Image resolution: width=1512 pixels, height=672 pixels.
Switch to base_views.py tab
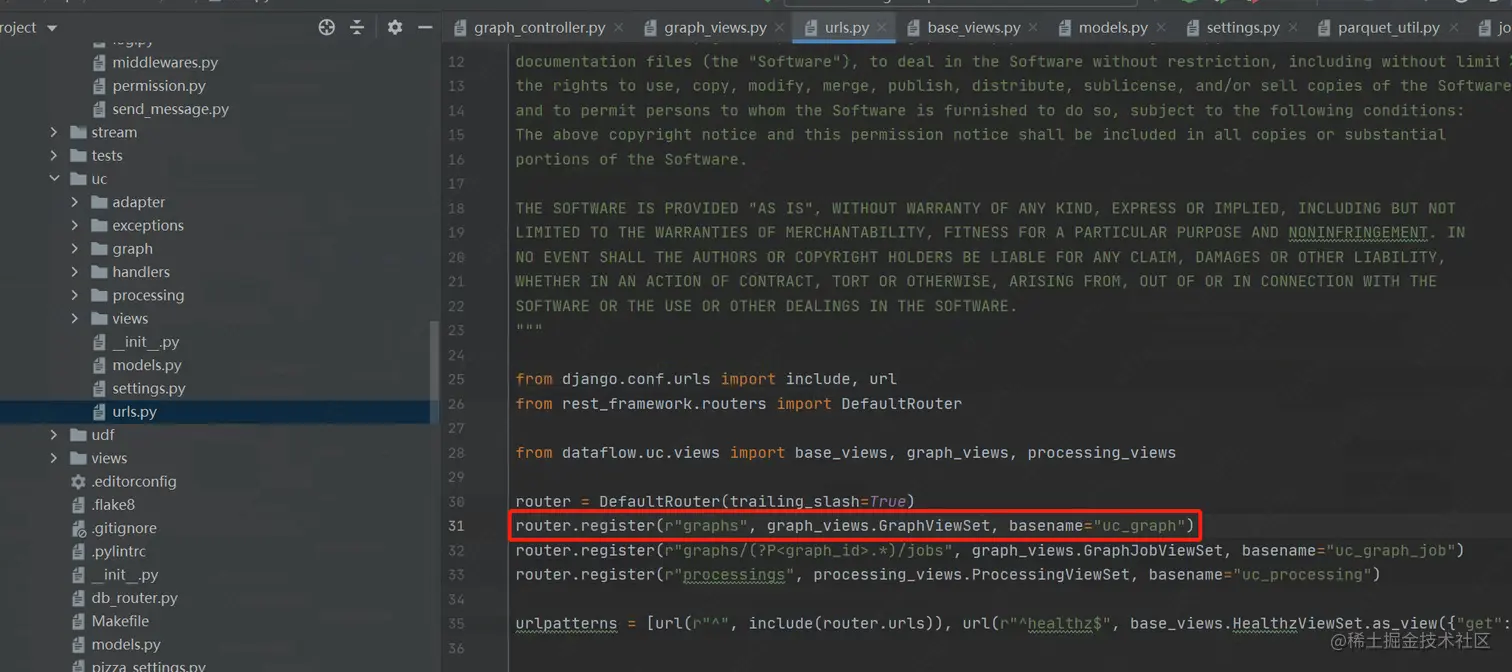(x=974, y=28)
